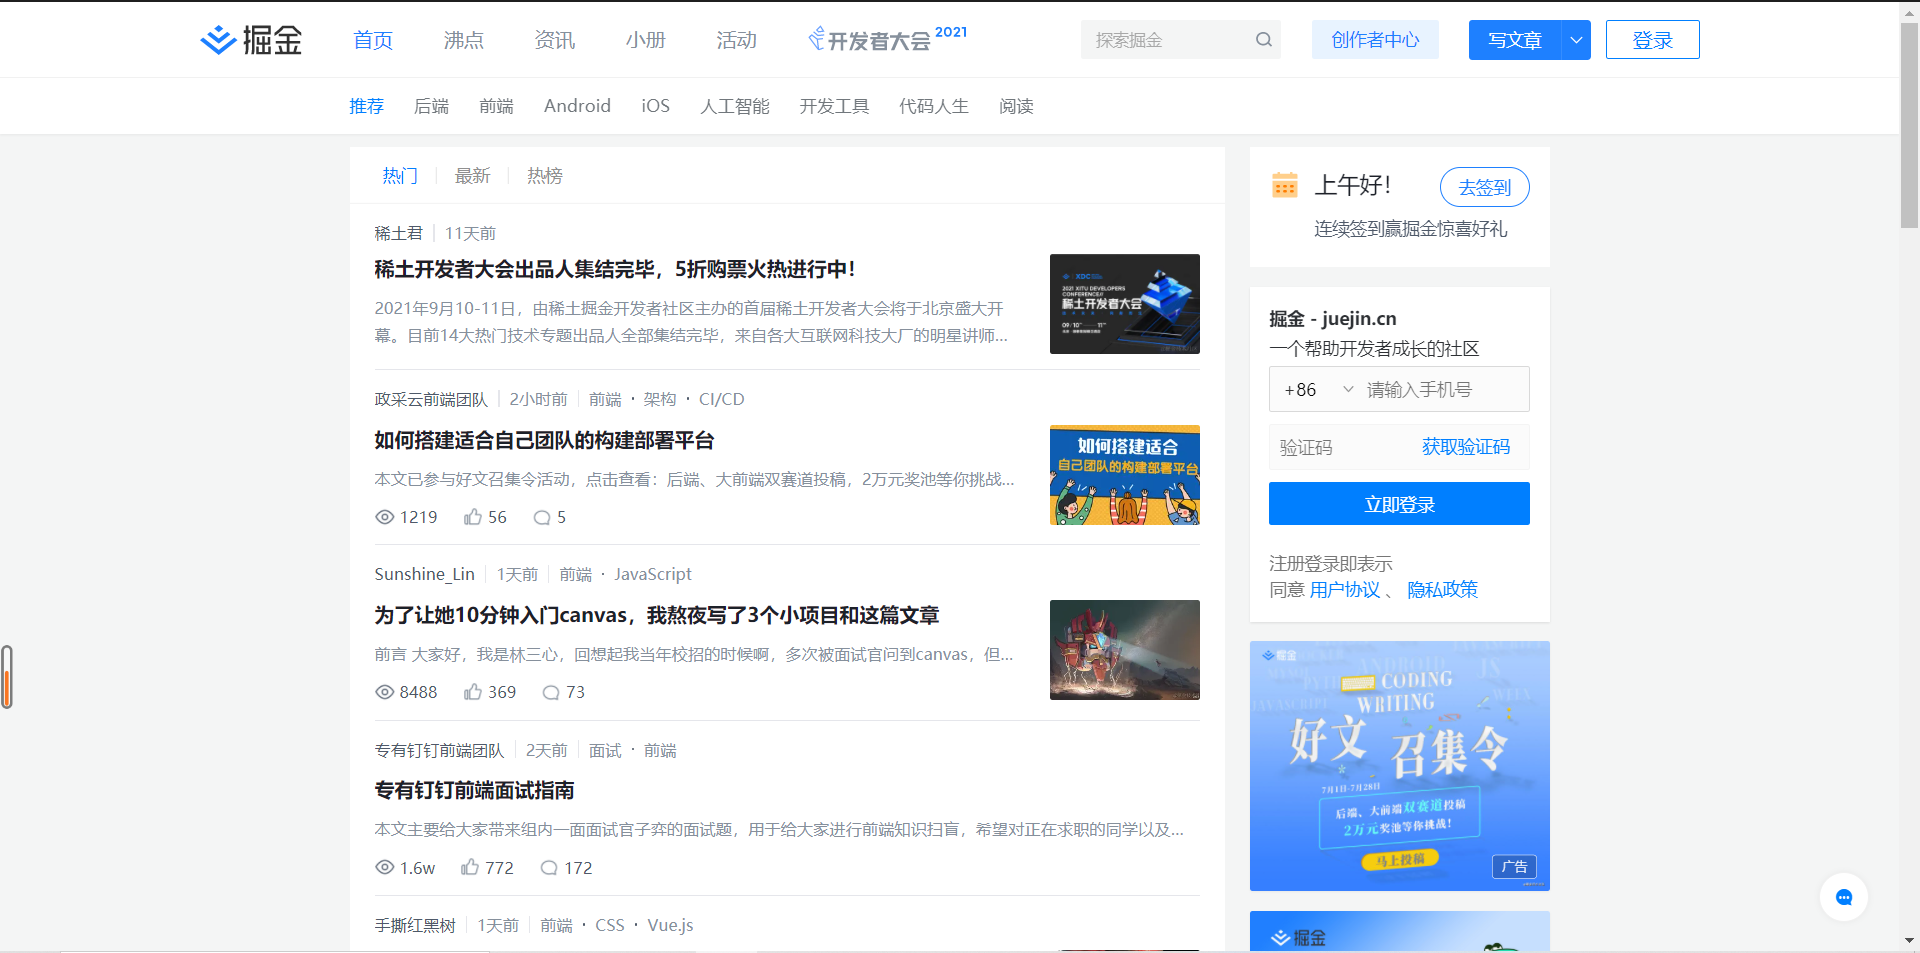Open comments of 如何搭建 article

tap(542, 517)
